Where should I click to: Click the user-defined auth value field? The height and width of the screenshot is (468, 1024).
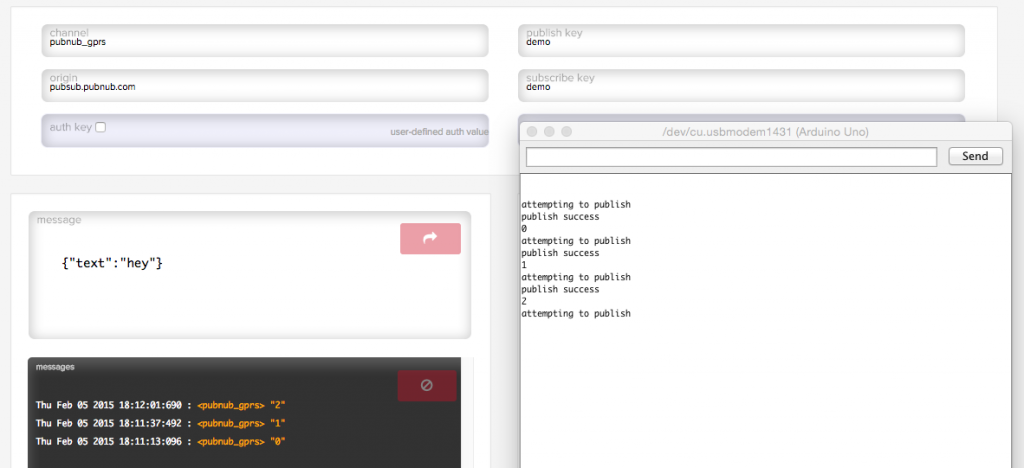[x=300, y=131]
